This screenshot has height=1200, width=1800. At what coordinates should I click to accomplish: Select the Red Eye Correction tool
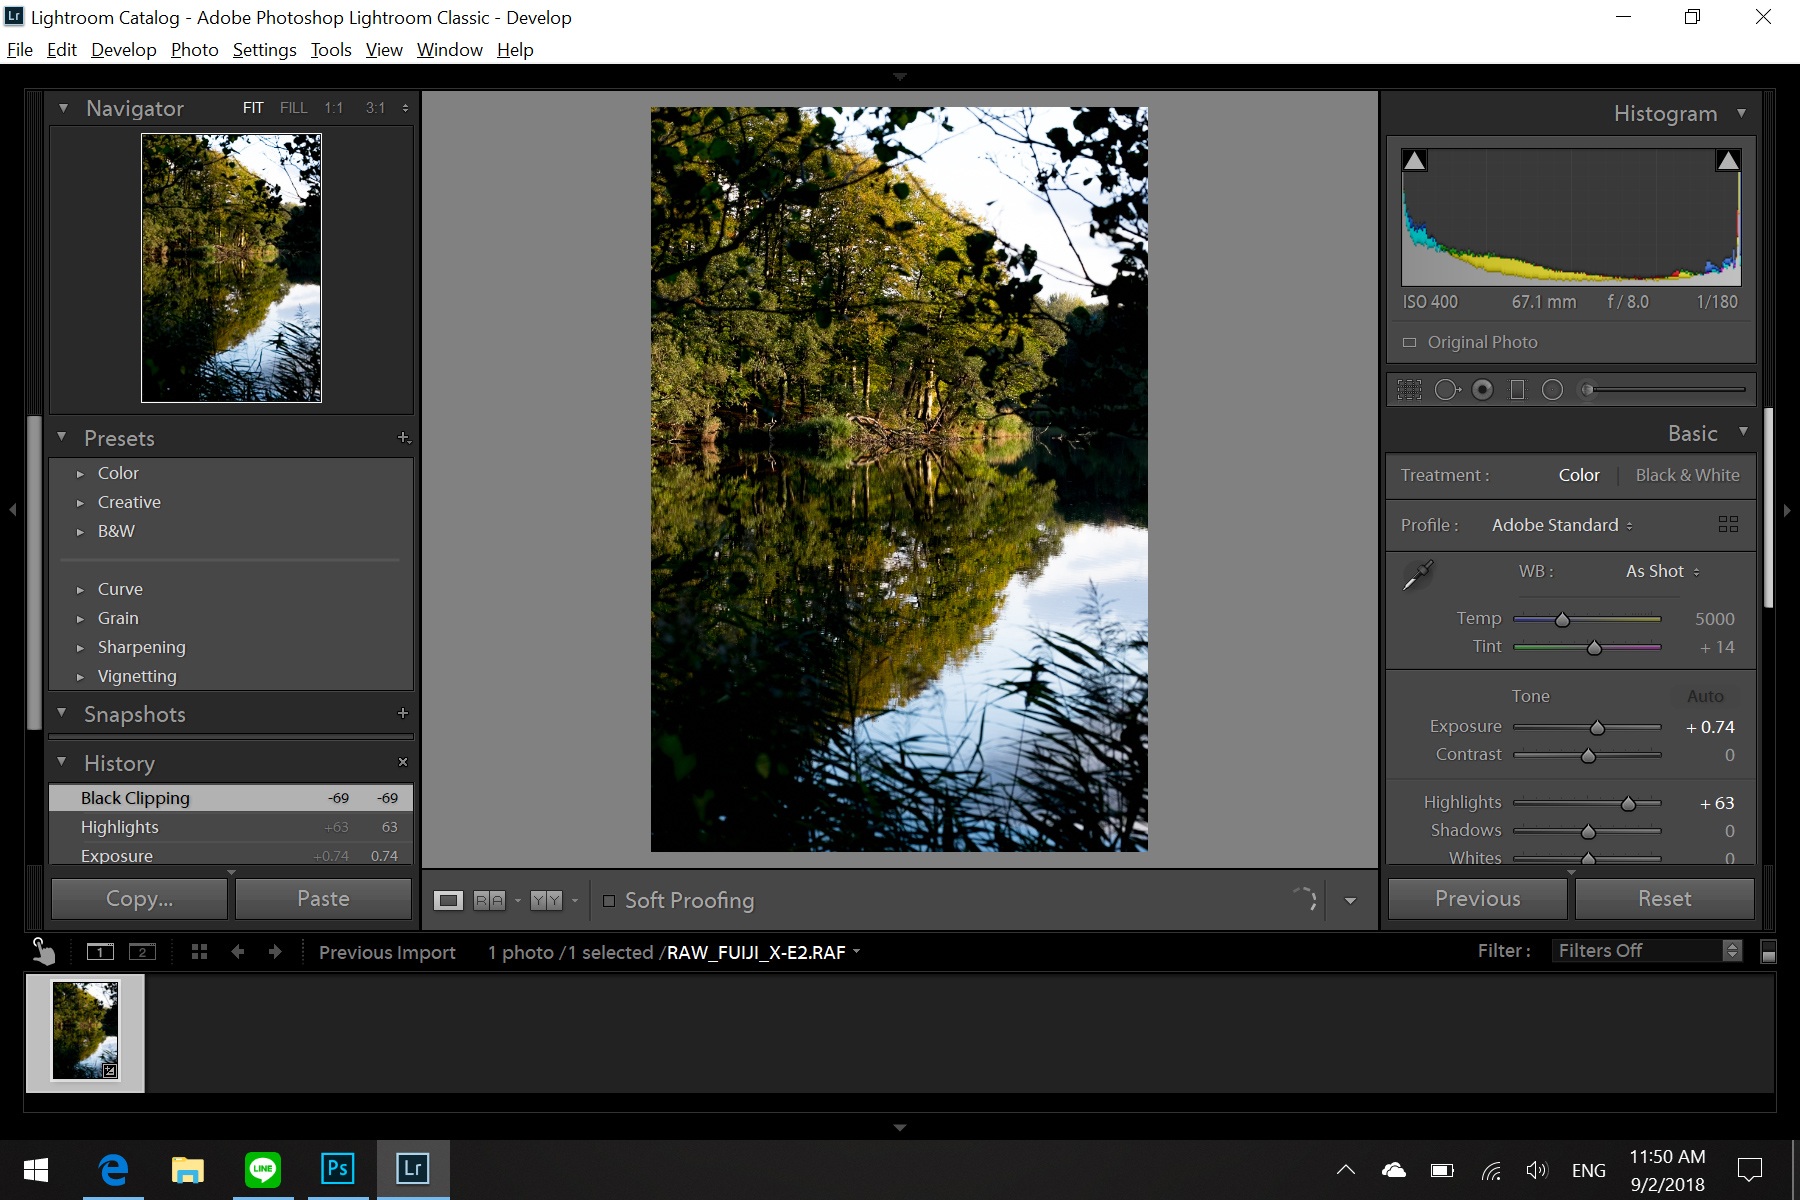pyautogui.click(x=1483, y=390)
